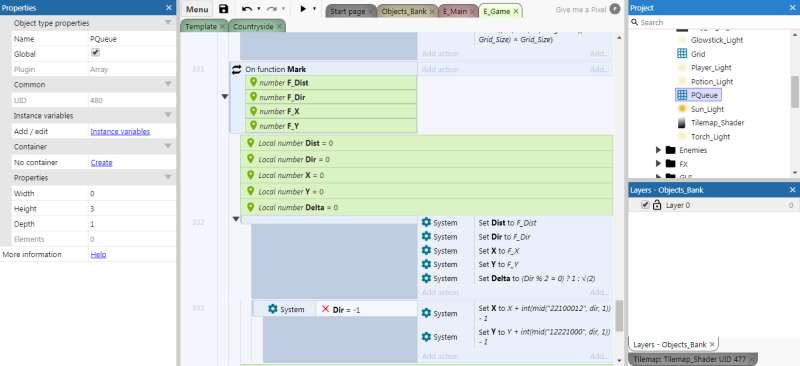The width and height of the screenshot is (800, 366).
Task: Select the E_Game tab
Action: pos(495,11)
